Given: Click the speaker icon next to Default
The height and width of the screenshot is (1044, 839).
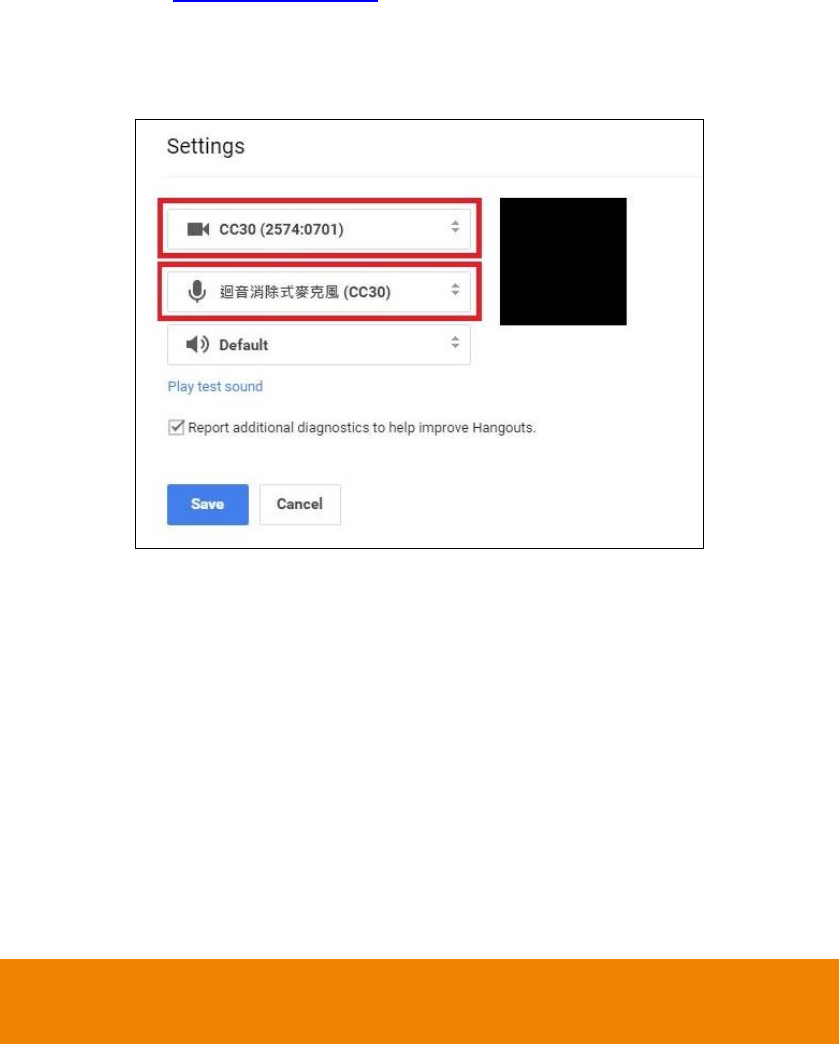Looking at the screenshot, I should pos(197,345).
